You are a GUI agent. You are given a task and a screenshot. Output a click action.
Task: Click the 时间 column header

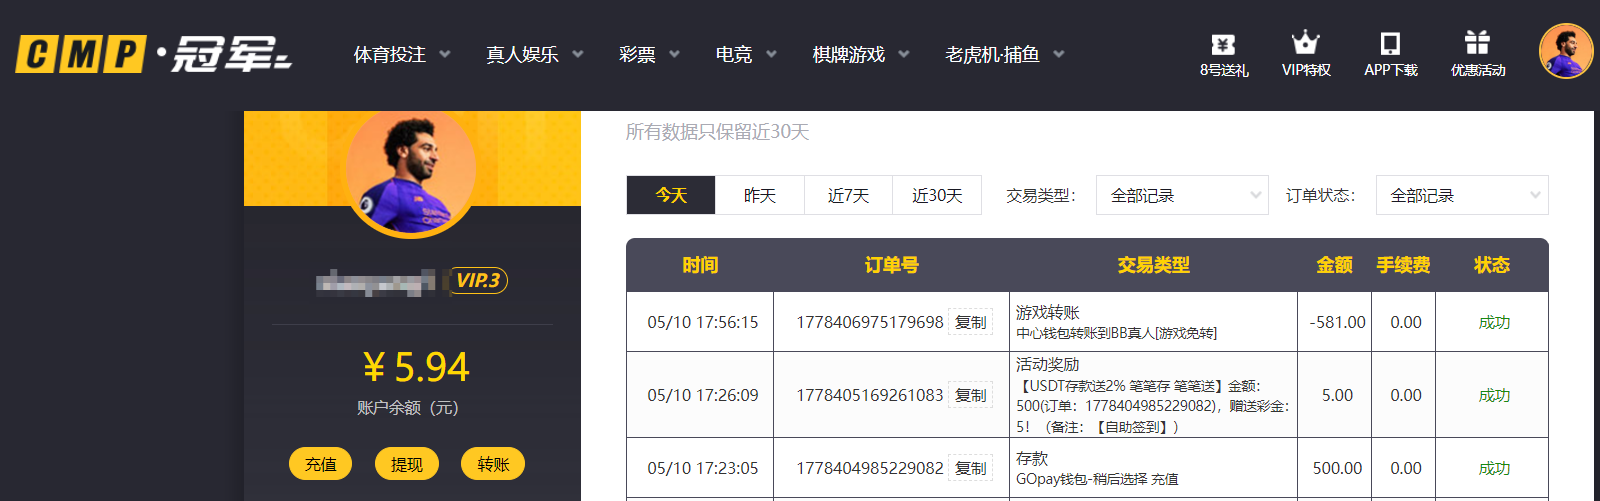(700, 265)
